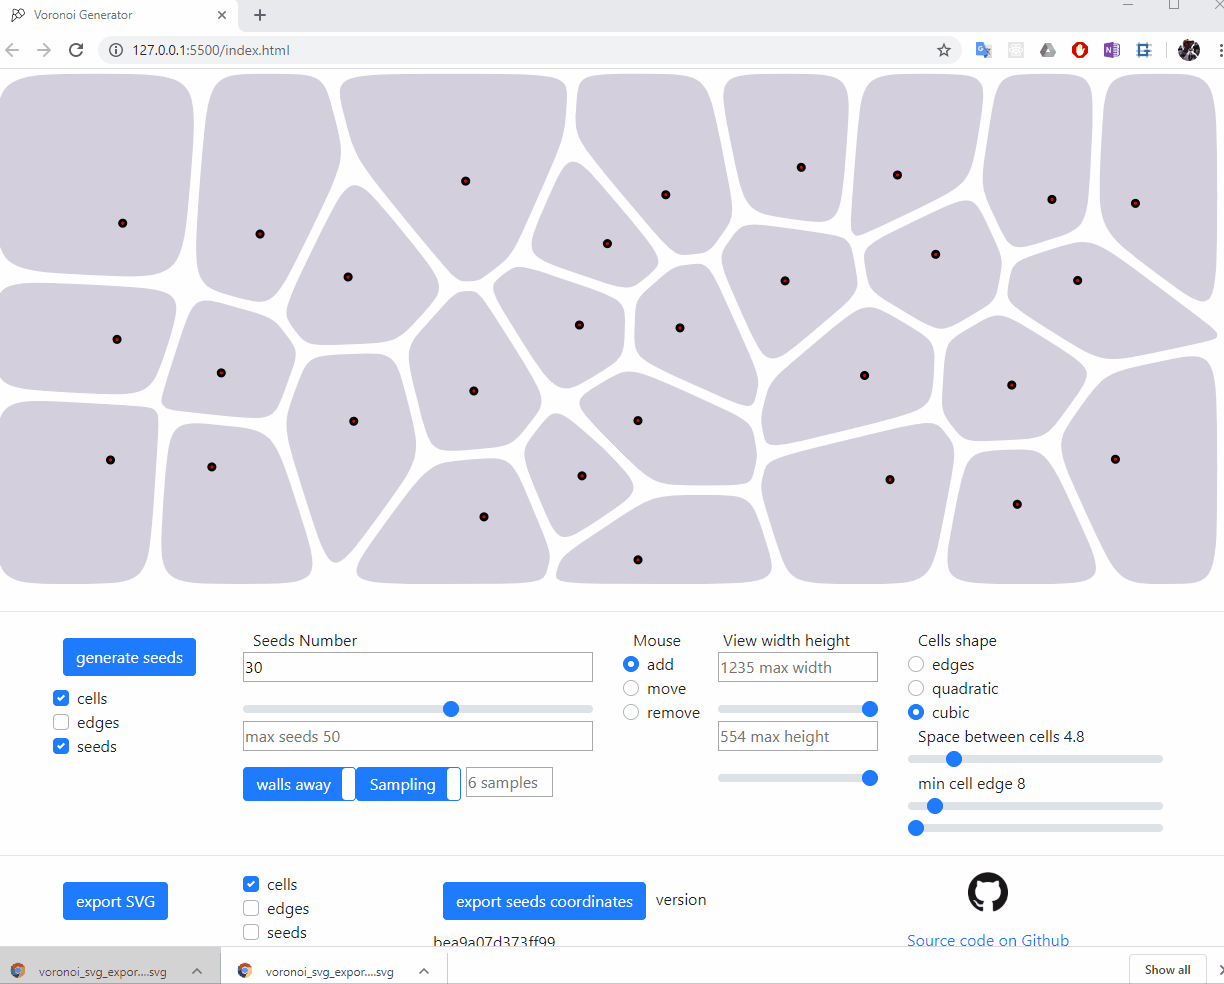Screen dimensions: 1224x984
Task: Enable the edges display checkbox
Action: [x=60, y=722]
